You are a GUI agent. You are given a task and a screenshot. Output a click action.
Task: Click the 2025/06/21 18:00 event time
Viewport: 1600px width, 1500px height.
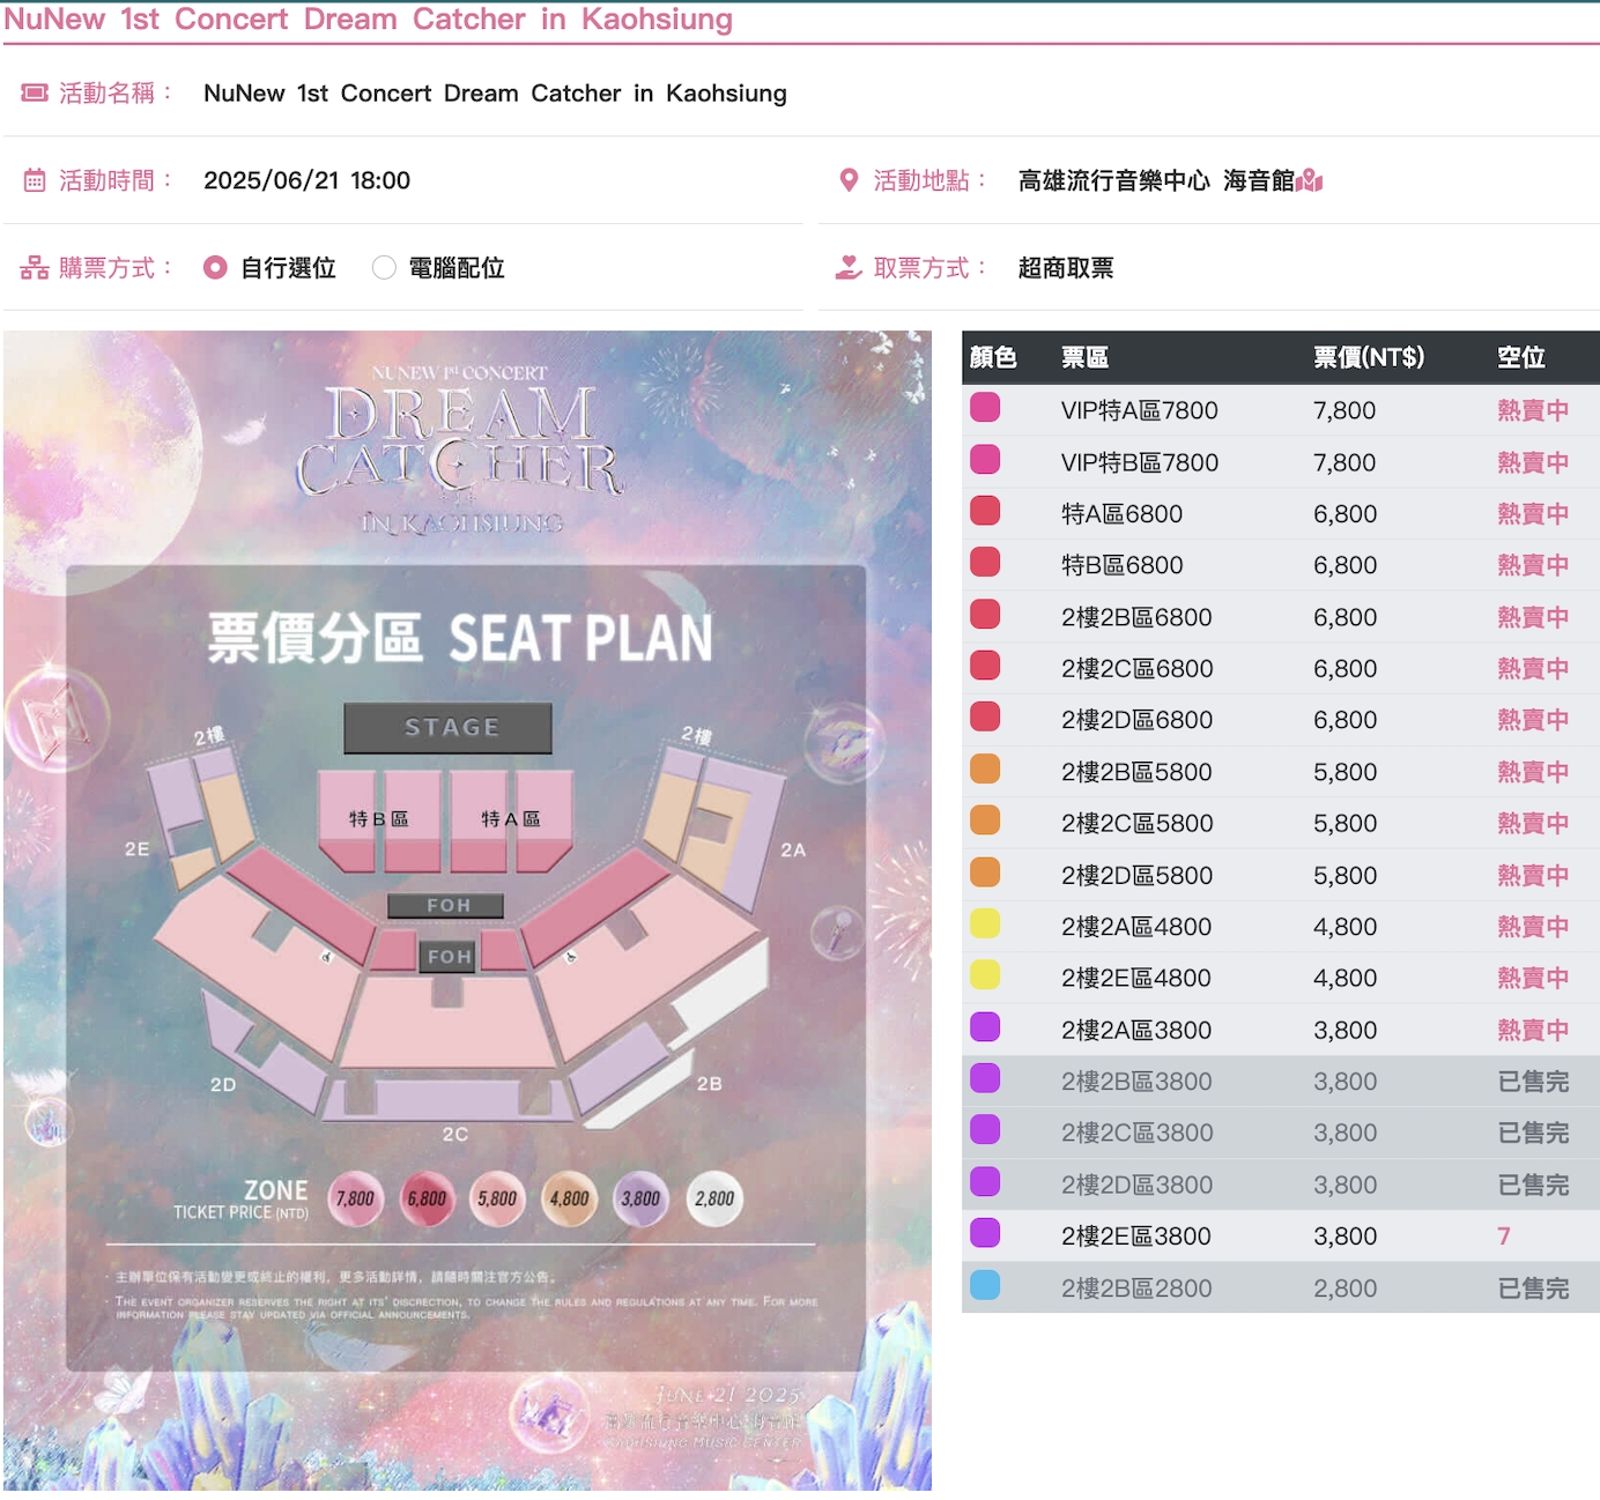tap(307, 181)
